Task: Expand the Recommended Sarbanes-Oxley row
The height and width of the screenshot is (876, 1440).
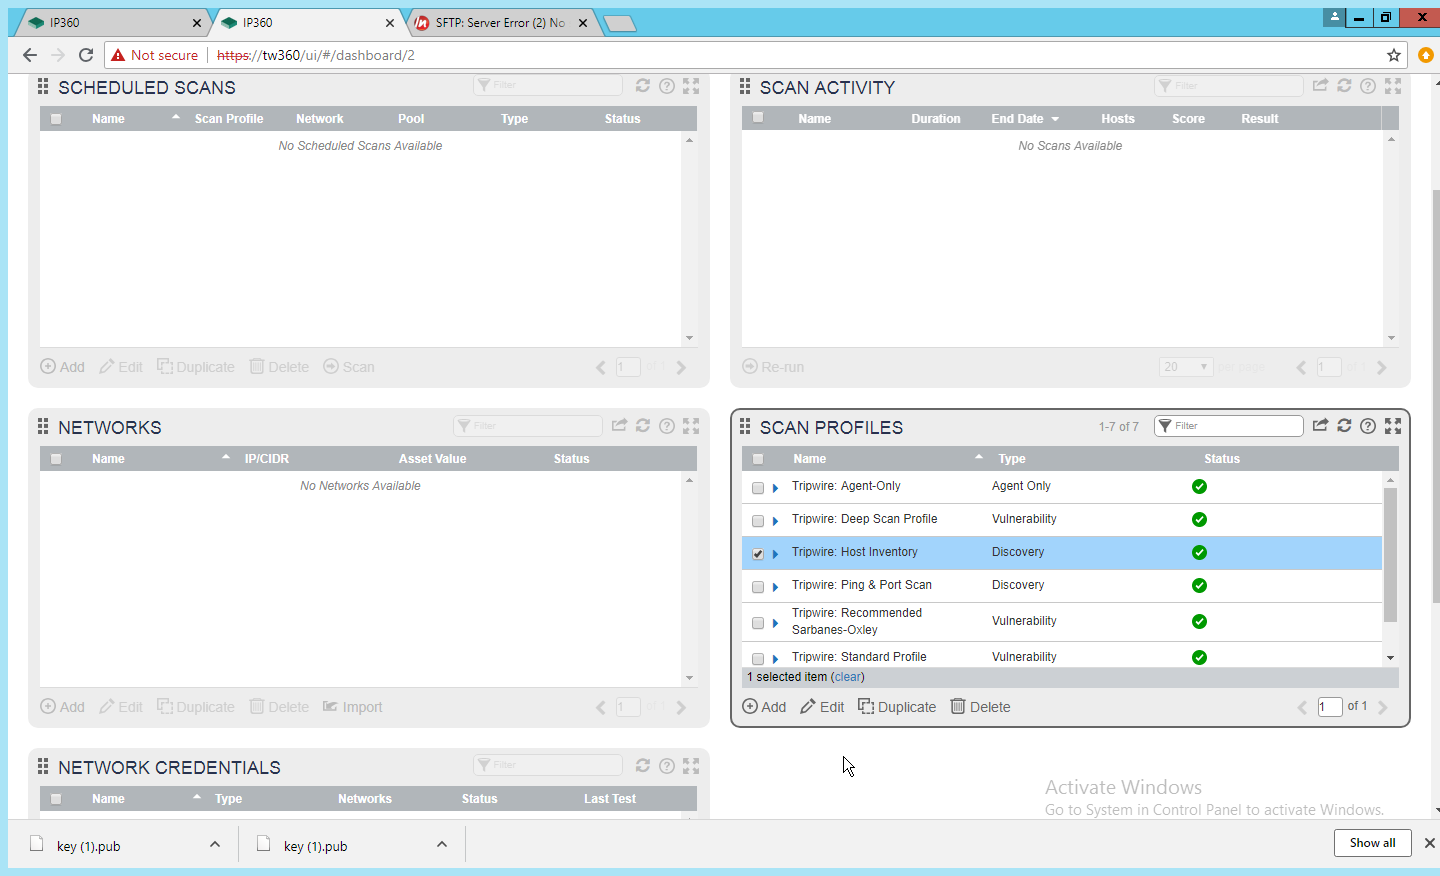Action: pos(775,623)
